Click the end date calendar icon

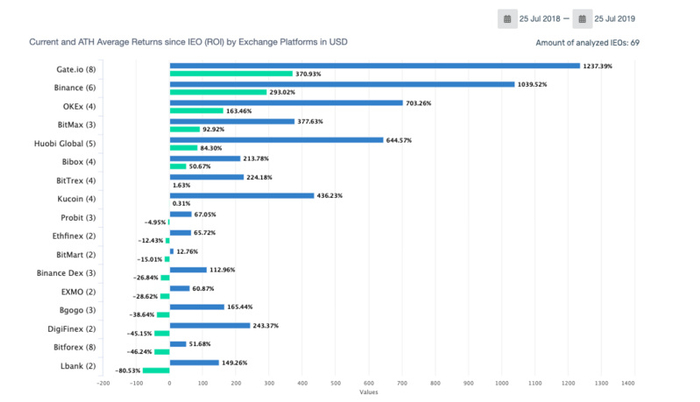coord(582,19)
